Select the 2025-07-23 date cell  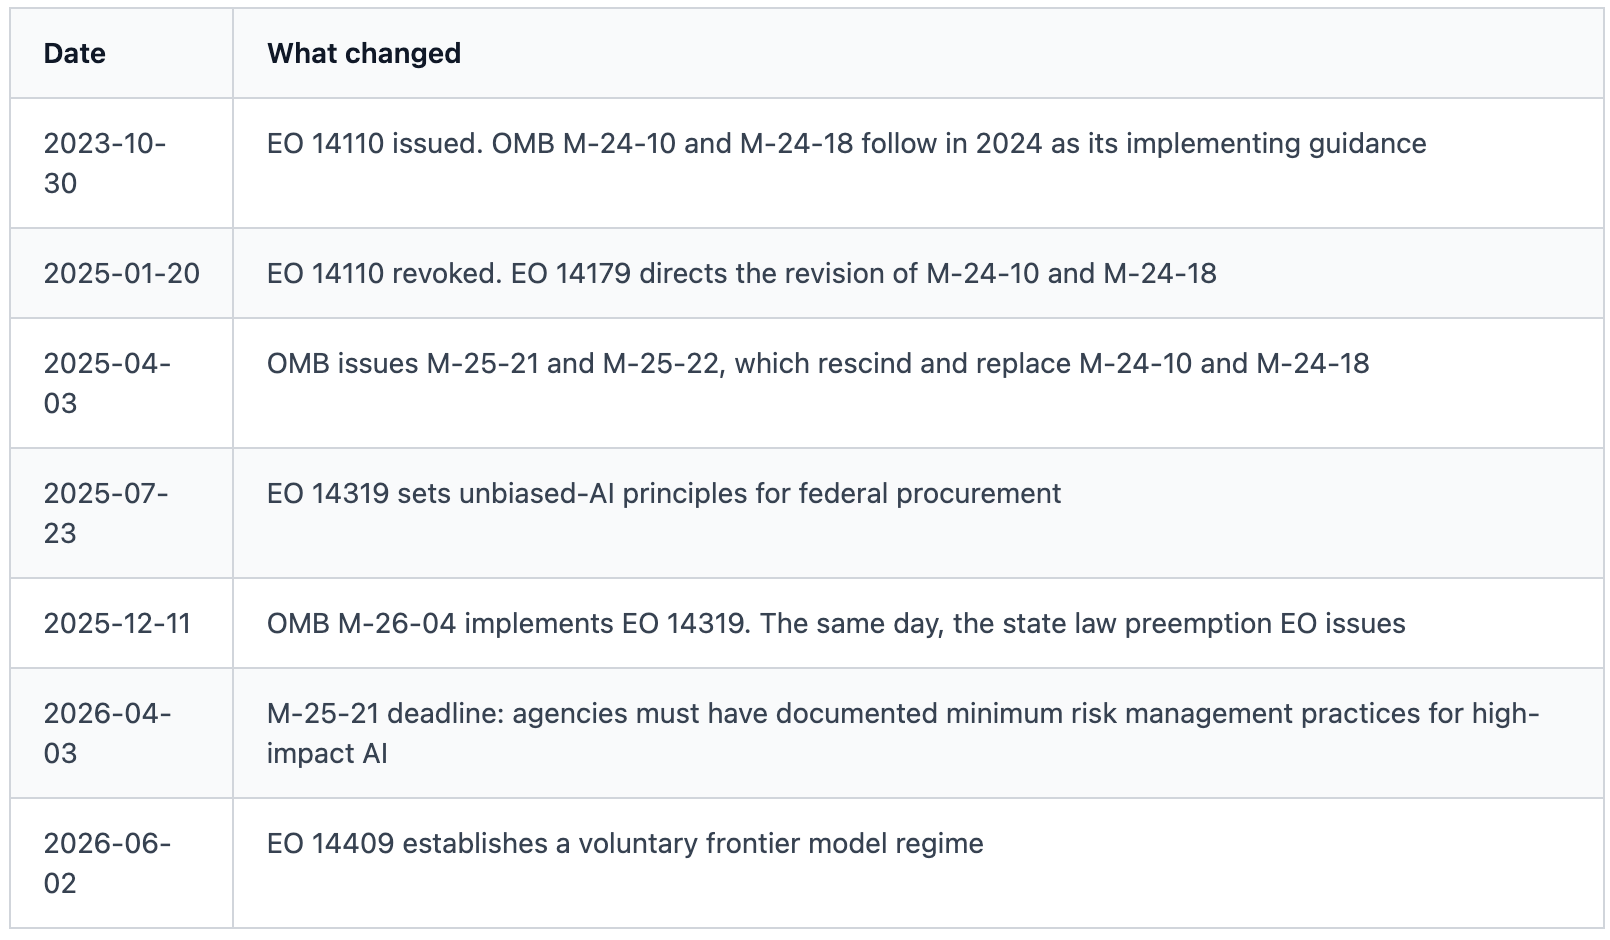(121, 513)
